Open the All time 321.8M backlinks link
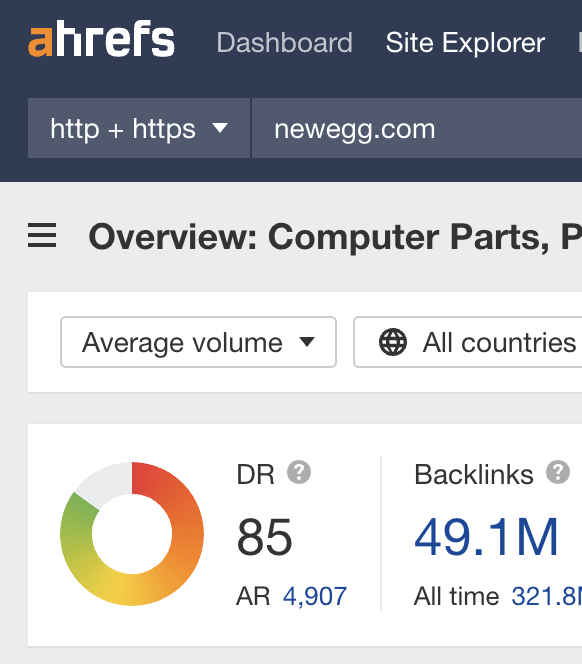582x664 pixels. pyautogui.click(x=546, y=596)
